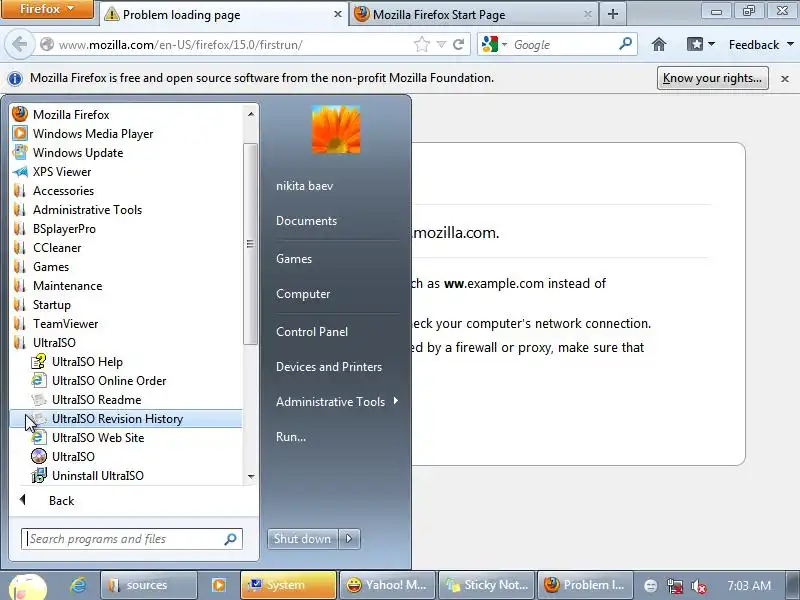Click the Shut down button
Viewport: 800px width, 600px height.
[302, 539]
